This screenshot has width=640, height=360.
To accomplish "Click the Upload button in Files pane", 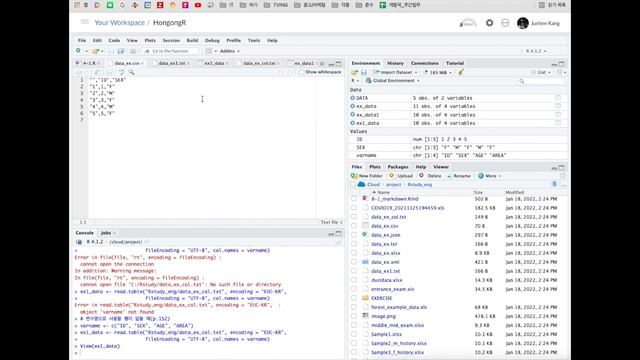I will click(401, 176).
